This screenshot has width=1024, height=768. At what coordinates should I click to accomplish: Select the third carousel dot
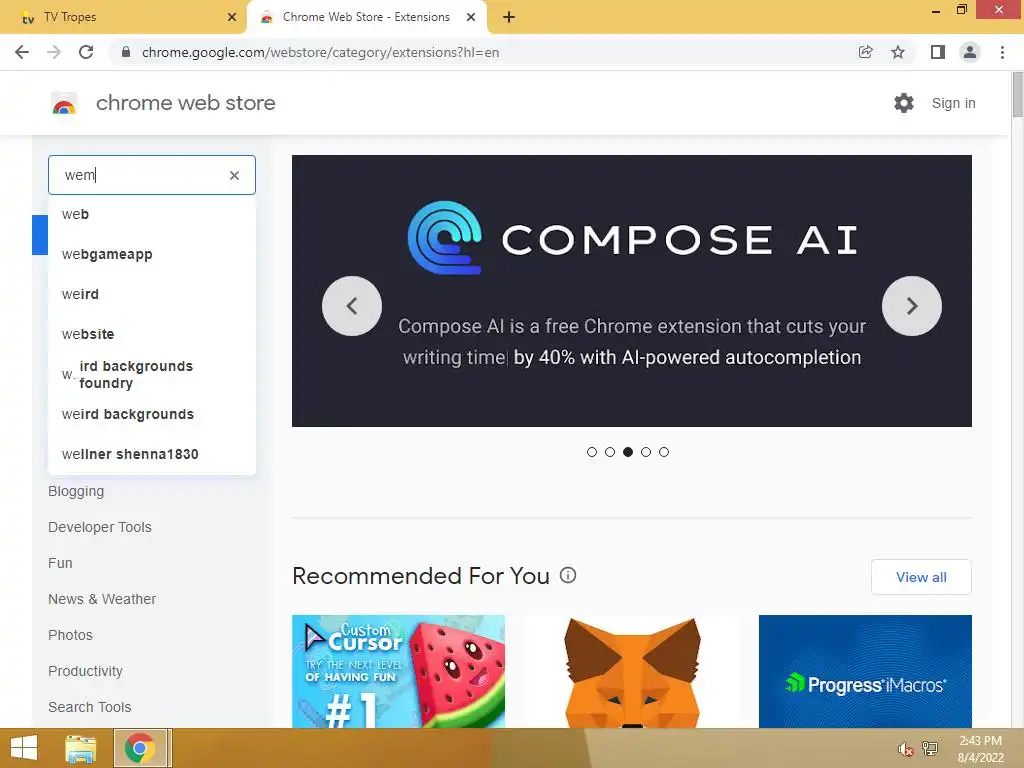pos(628,452)
